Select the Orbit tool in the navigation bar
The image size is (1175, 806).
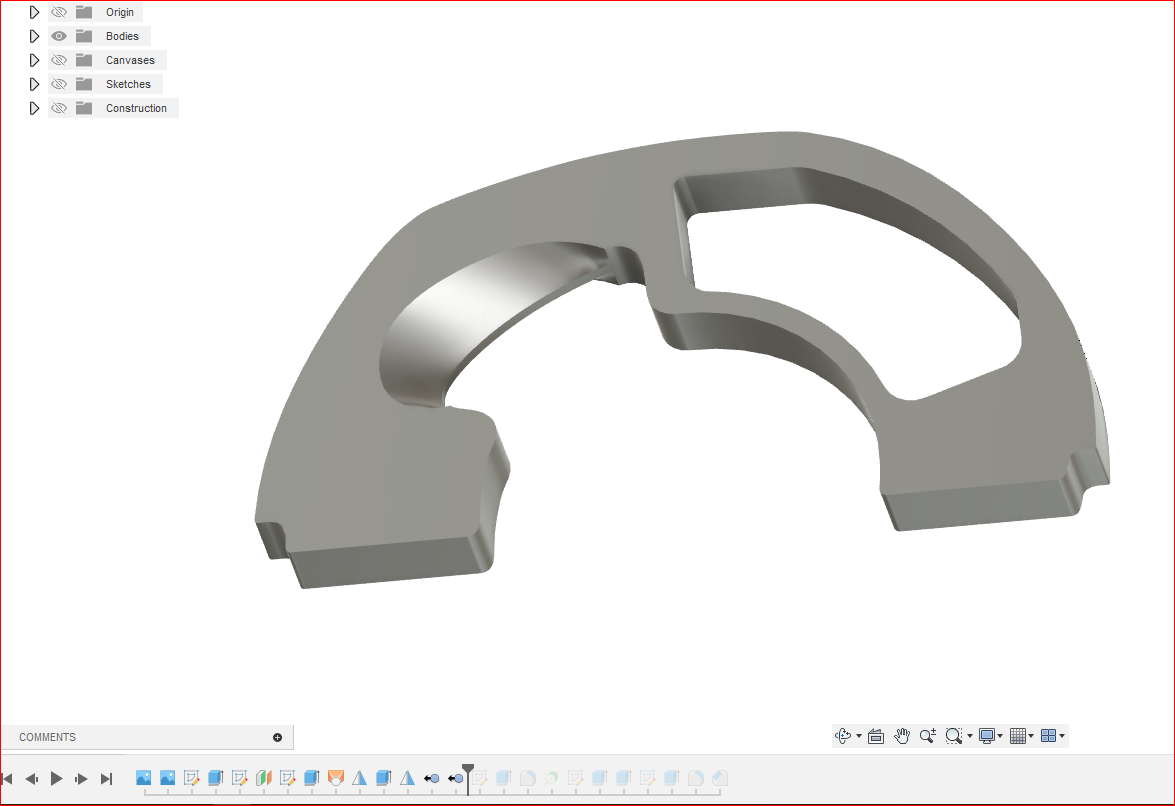click(x=843, y=735)
